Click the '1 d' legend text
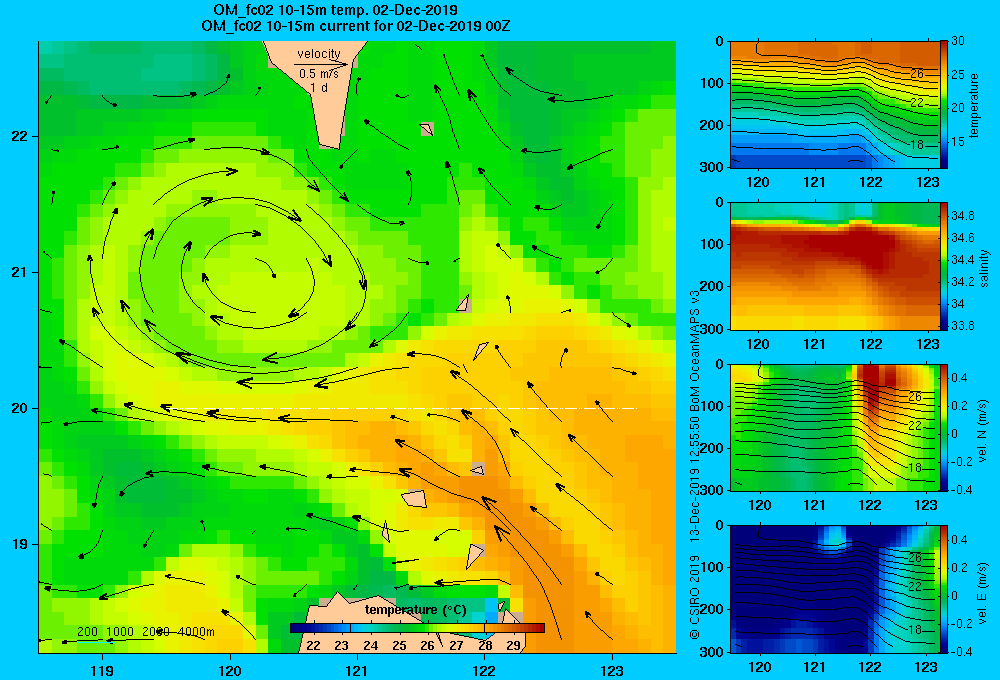This screenshot has height=680, width=1000. pos(319,87)
